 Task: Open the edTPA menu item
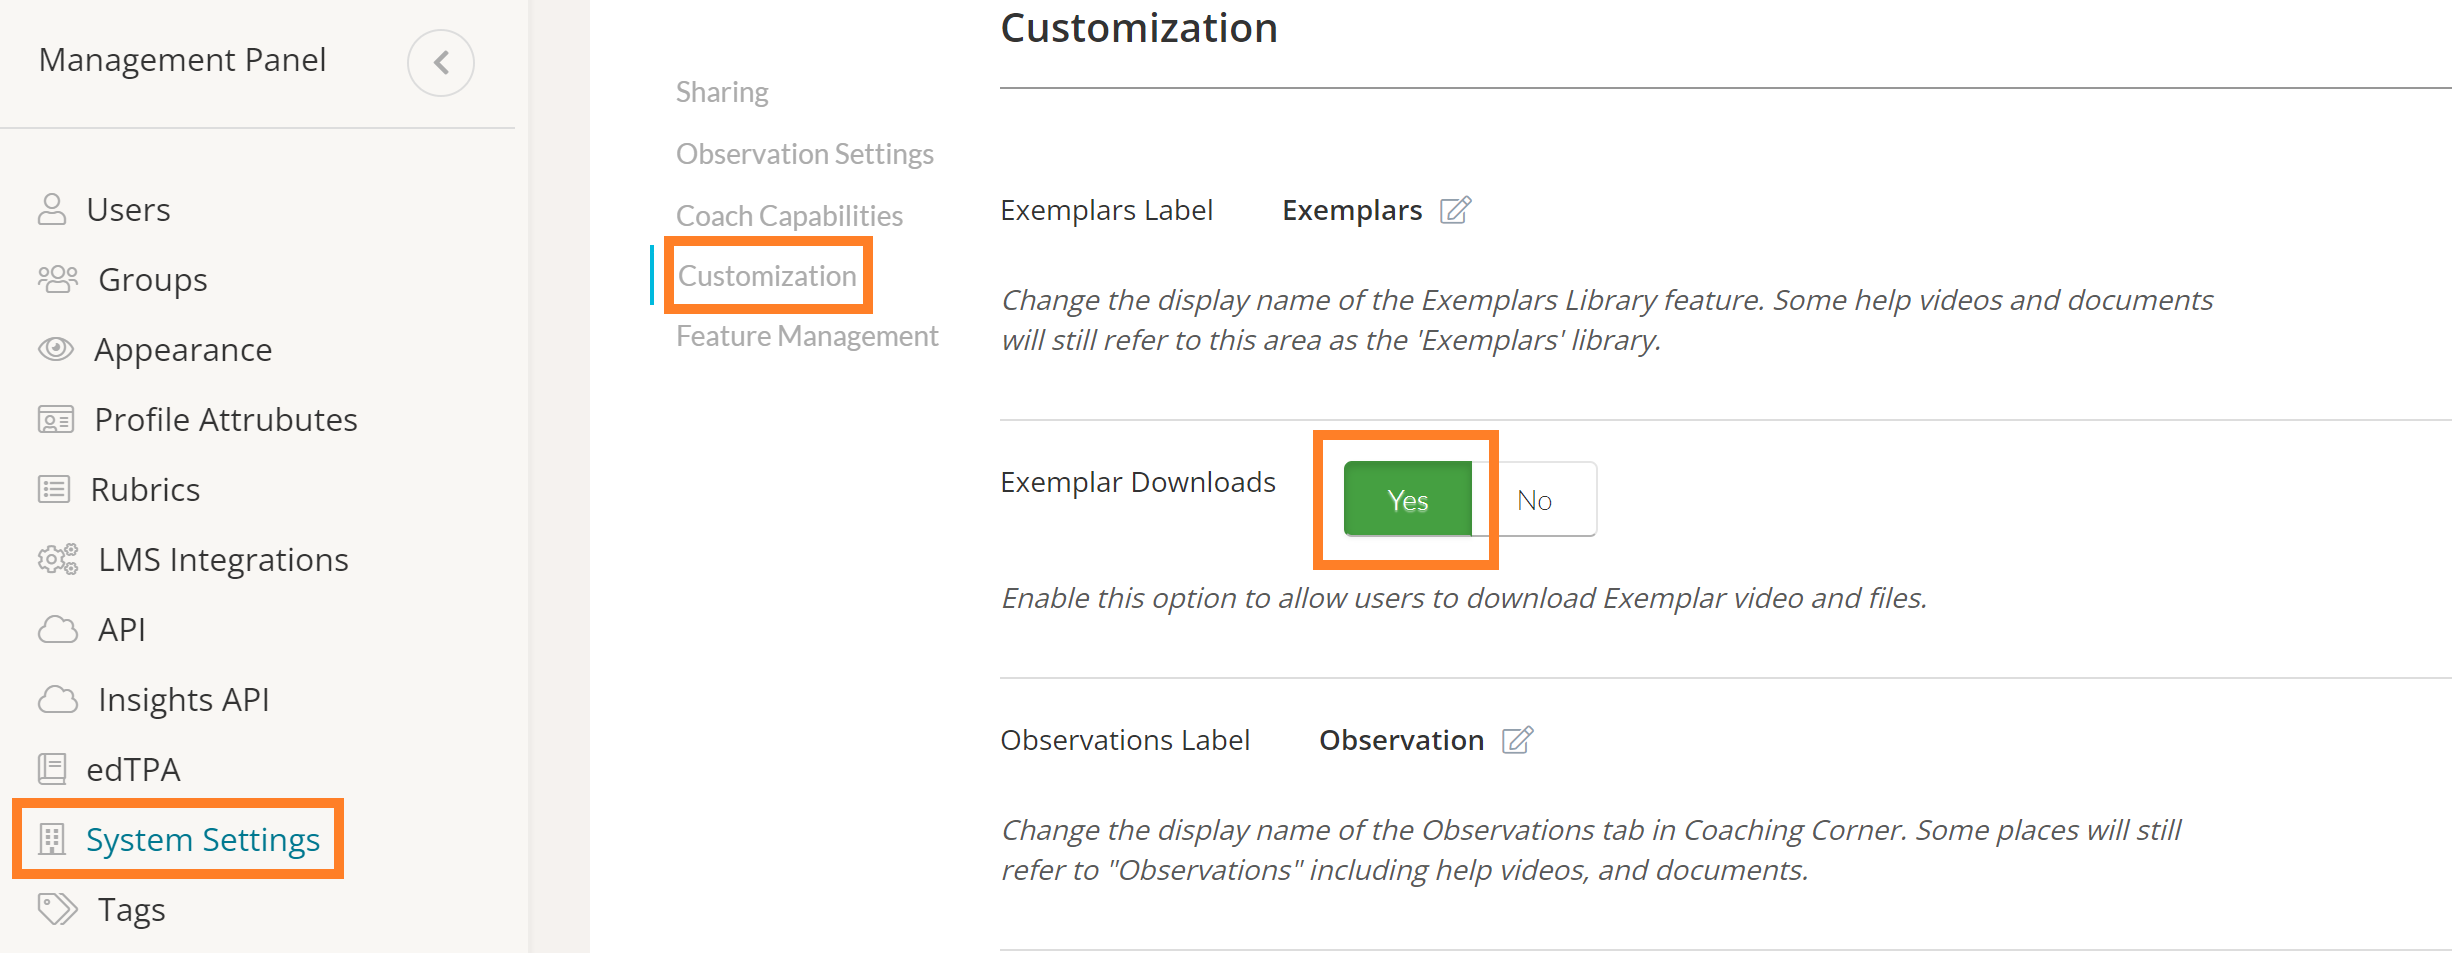point(133,769)
